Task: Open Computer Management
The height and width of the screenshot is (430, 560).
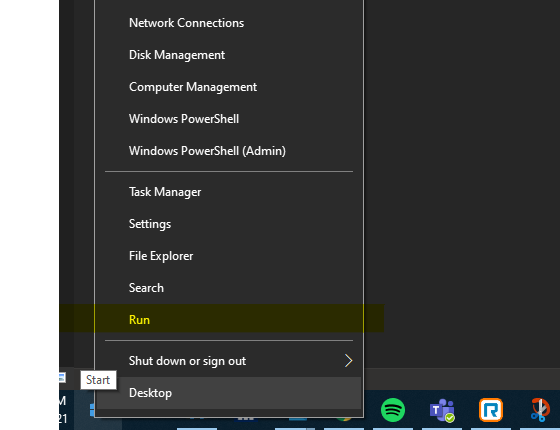Action: (229, 87)
